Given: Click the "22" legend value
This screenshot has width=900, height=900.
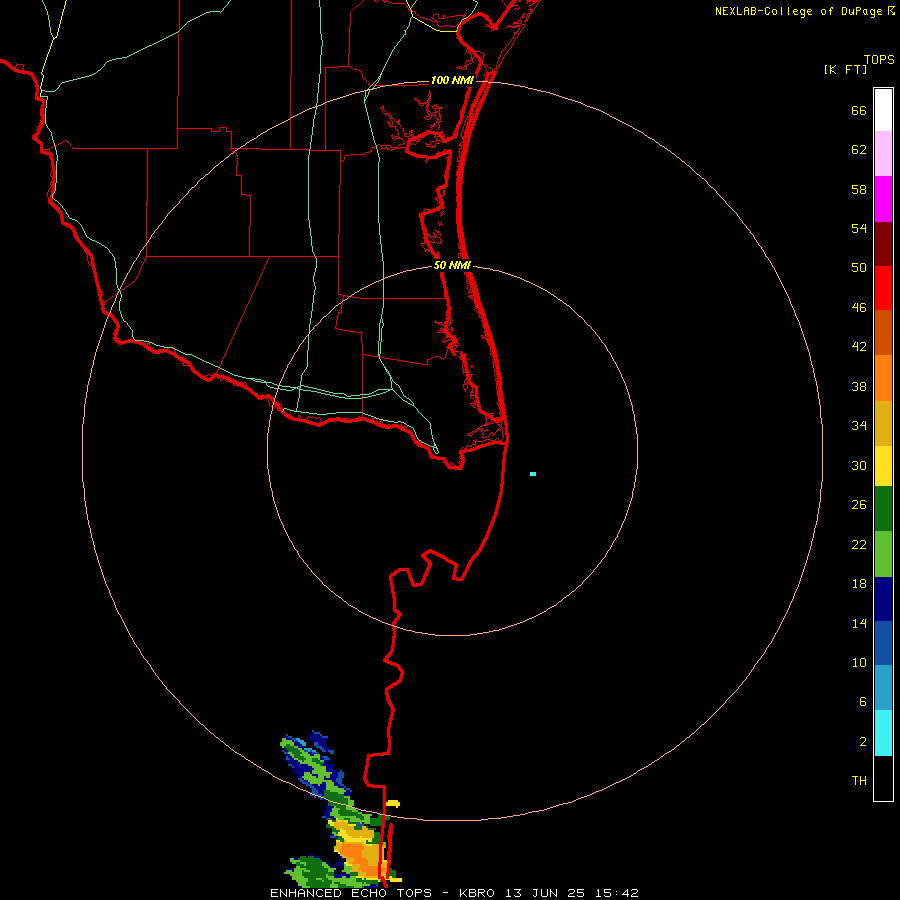Looking at the screenshot, I should click(x=859, y=545).
